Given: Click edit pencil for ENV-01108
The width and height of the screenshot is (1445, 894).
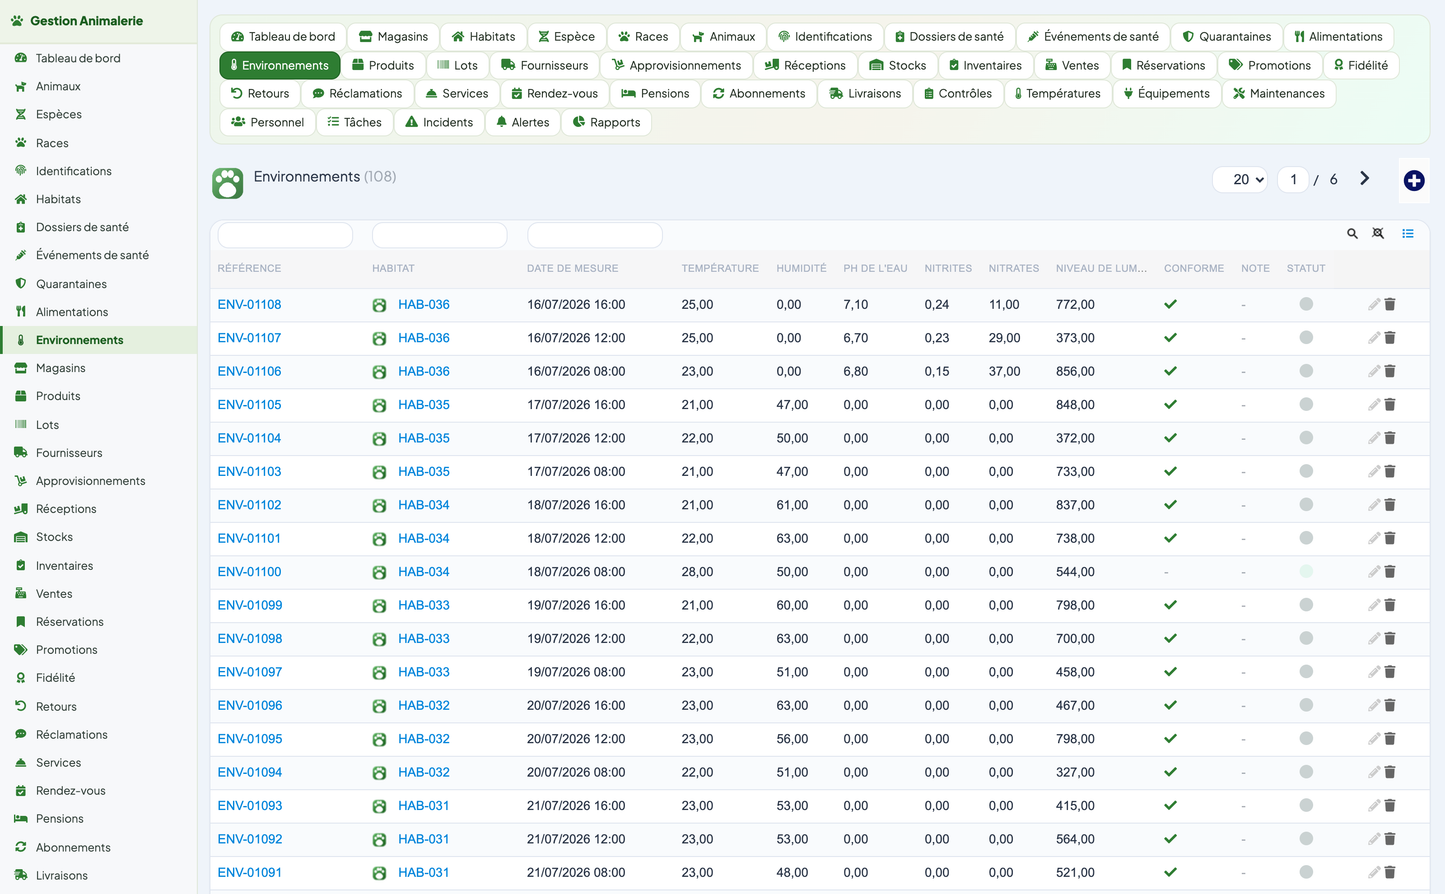Looking at the screenshot, I should [1374, 304].
